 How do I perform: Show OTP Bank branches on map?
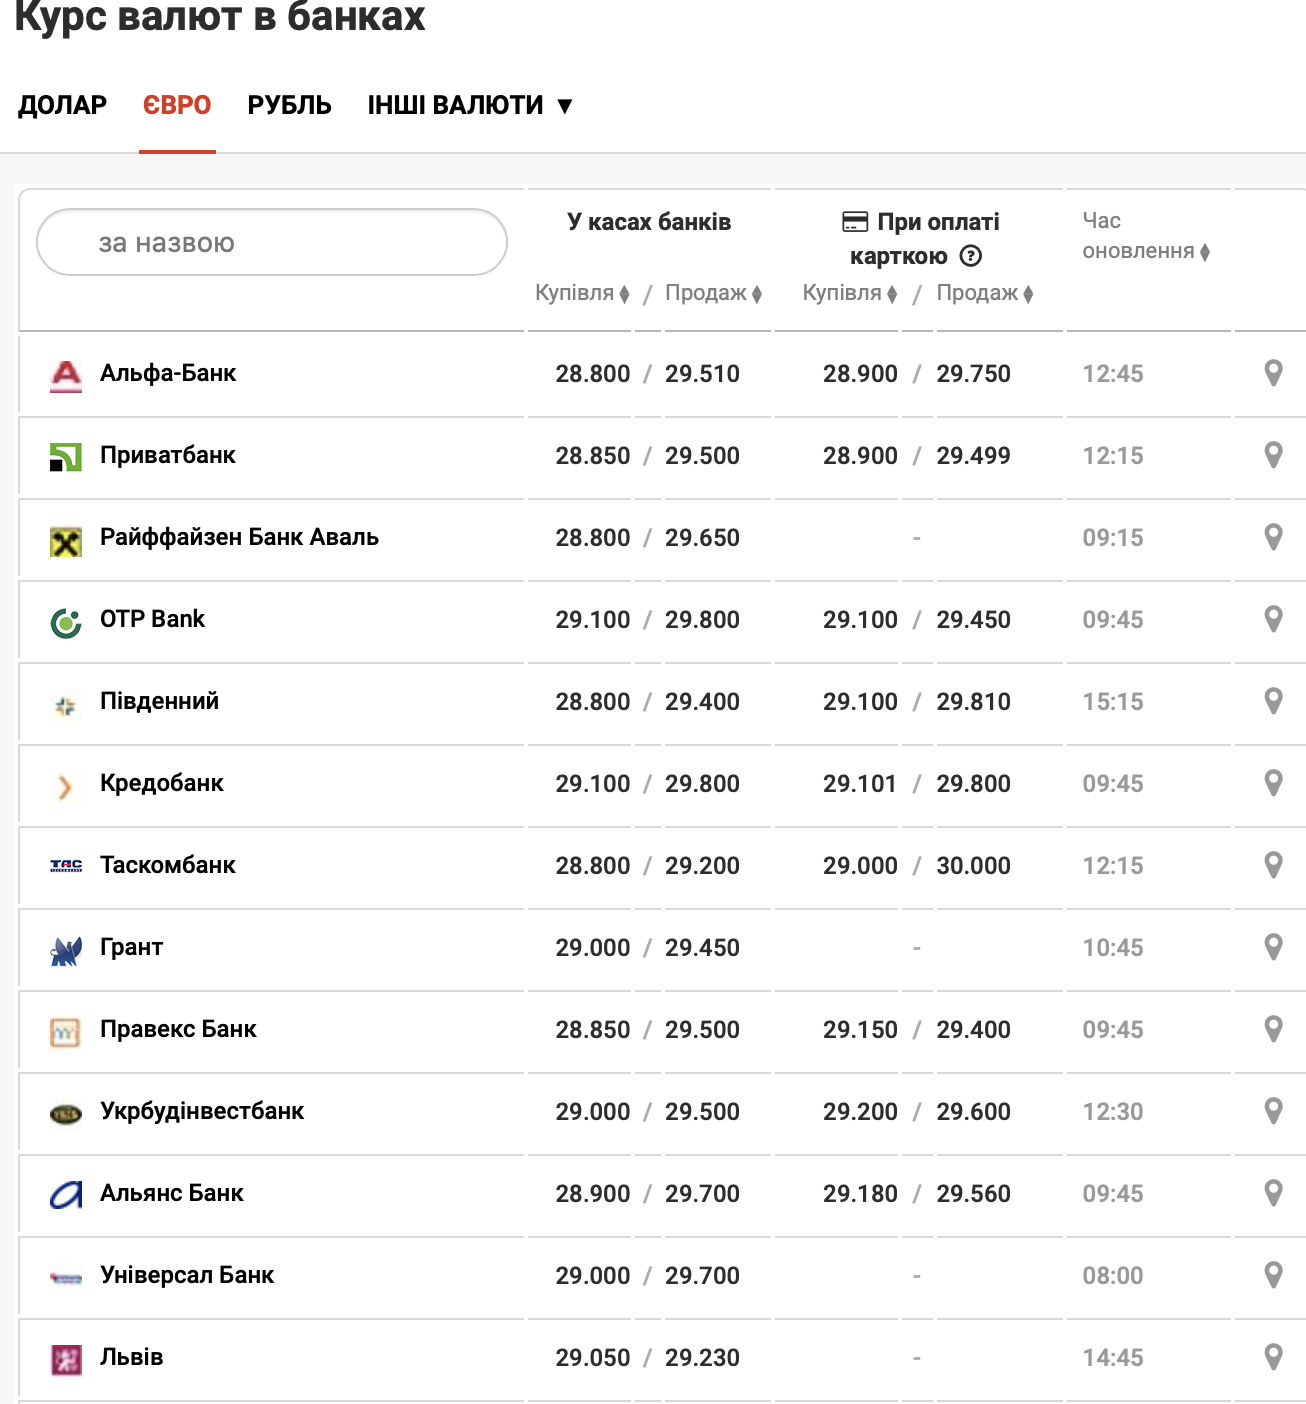click(1273, 619)
